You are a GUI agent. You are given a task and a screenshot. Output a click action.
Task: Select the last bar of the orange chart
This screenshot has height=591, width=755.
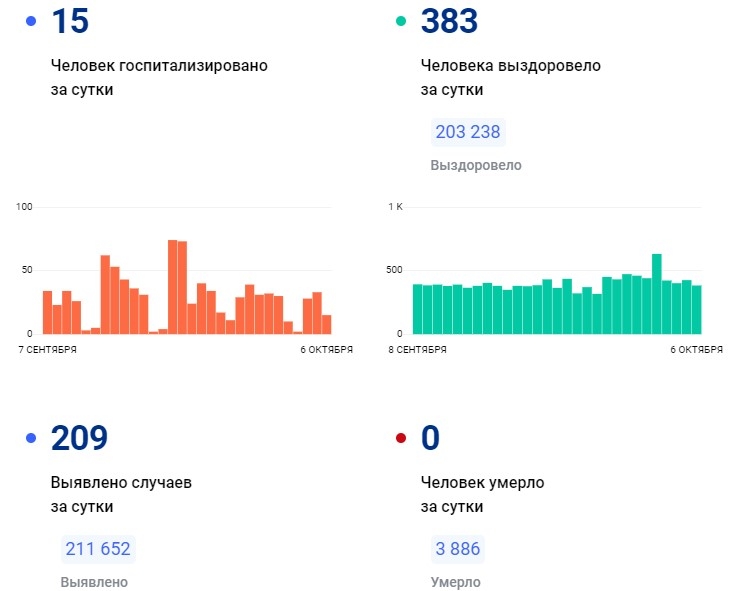click(x=326, y=324)
